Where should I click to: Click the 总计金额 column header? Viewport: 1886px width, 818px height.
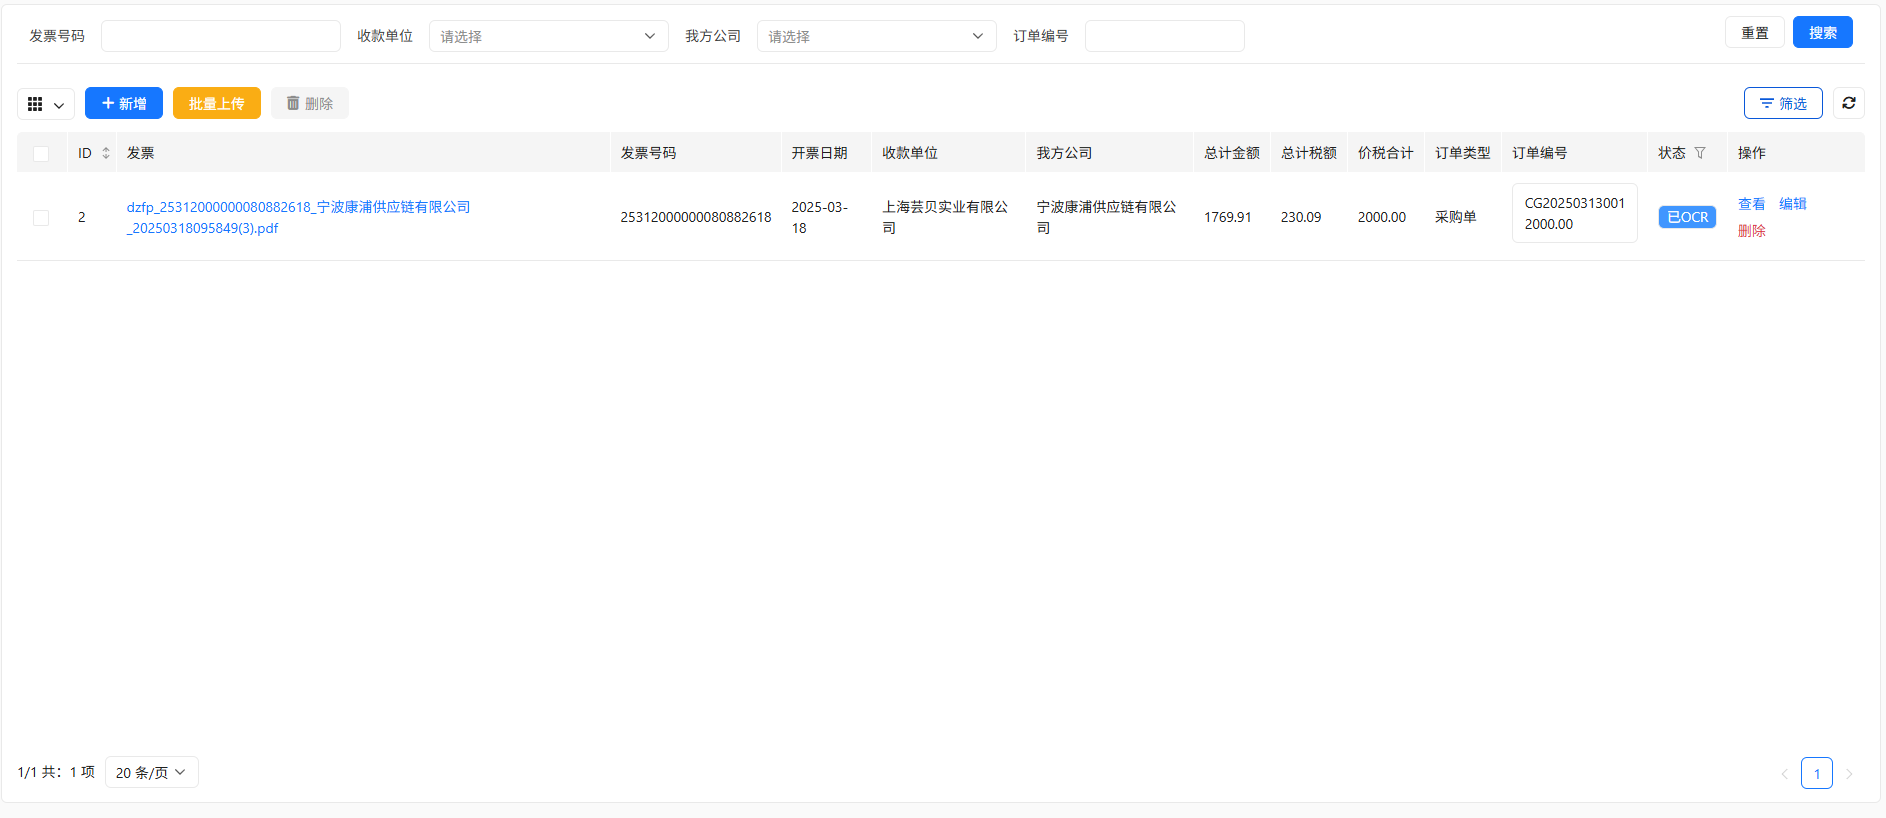pos(1232,153)
